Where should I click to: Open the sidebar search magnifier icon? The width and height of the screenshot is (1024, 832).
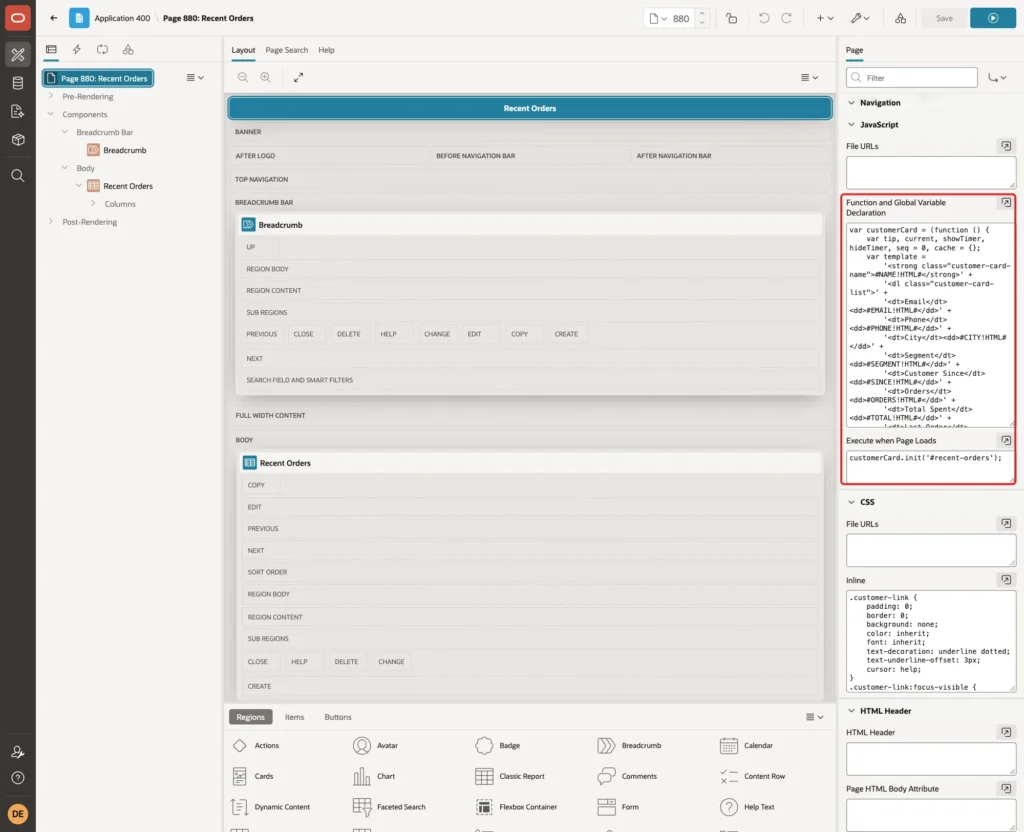point(18,176)
